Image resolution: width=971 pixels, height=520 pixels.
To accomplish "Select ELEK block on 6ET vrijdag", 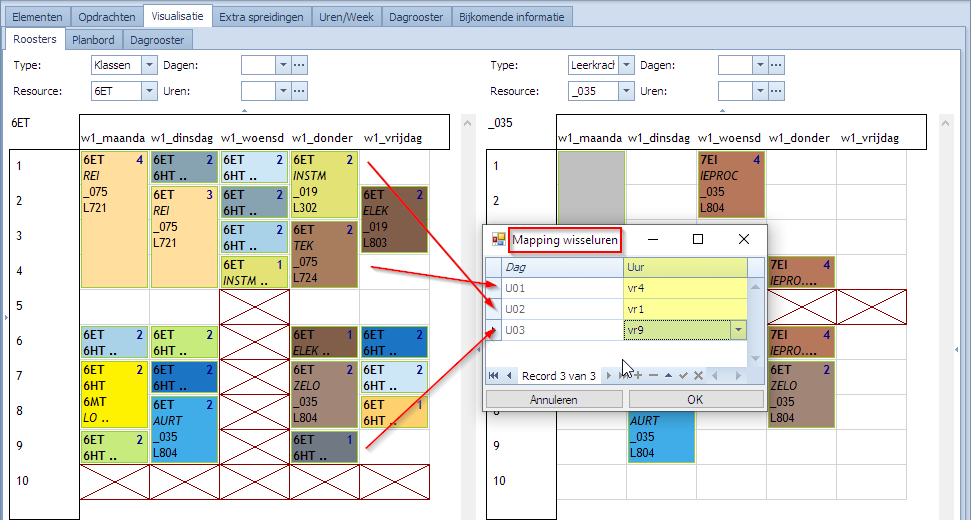I will click(x=394, y=219).
